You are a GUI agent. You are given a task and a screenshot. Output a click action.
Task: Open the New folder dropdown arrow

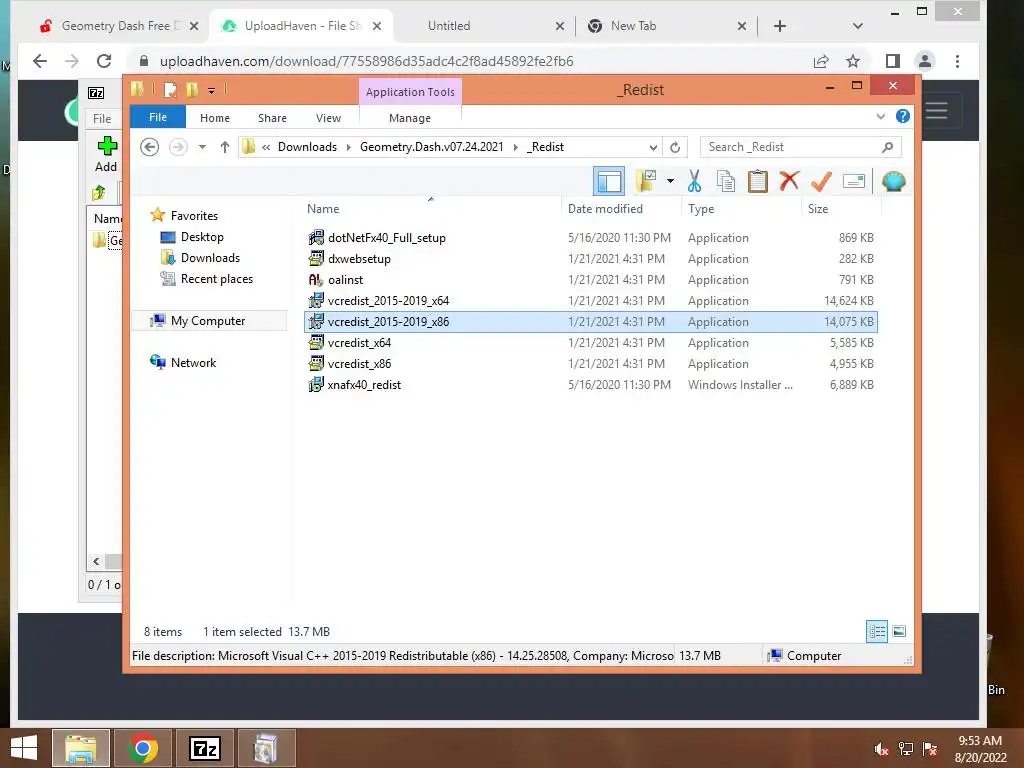pyautogui.click(x=670, y=181)
